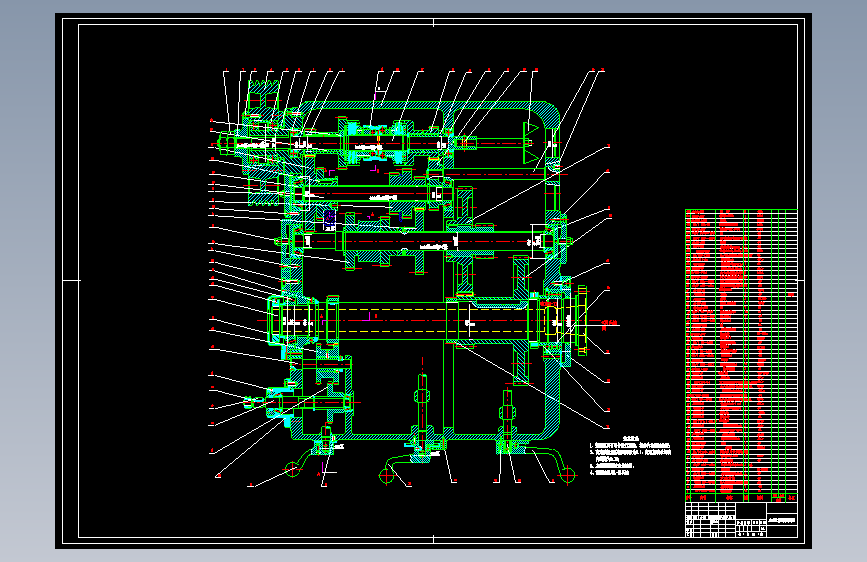The height and width of the screenshot is (562, 867).
Task: Click the bottom-right lever handle knob
Action: click(567, 475)
